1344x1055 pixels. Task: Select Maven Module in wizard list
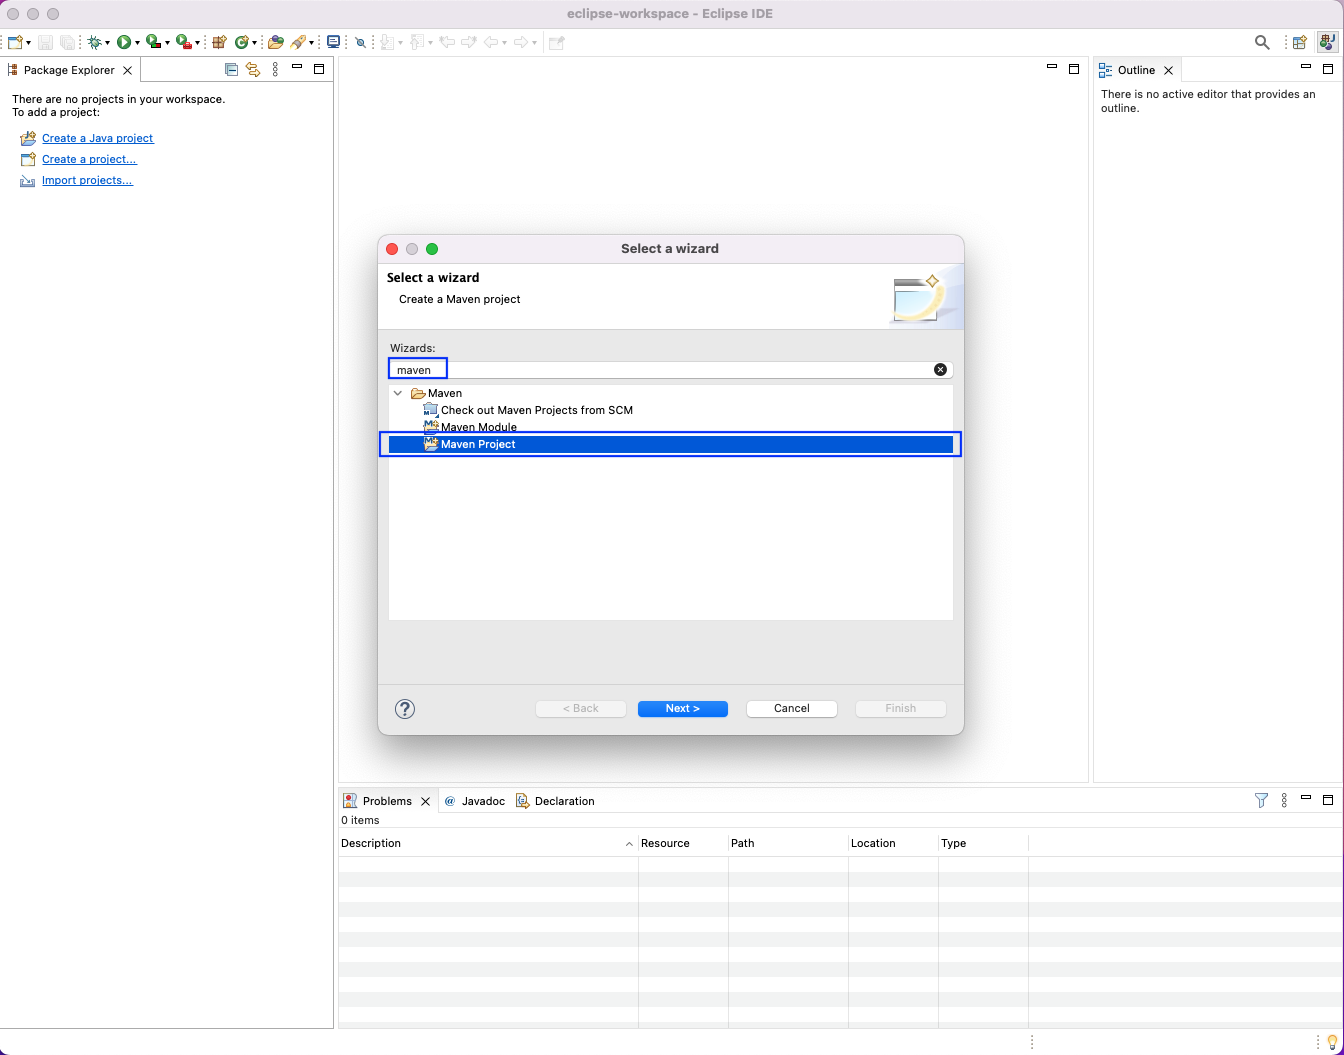tap(479, 427)
